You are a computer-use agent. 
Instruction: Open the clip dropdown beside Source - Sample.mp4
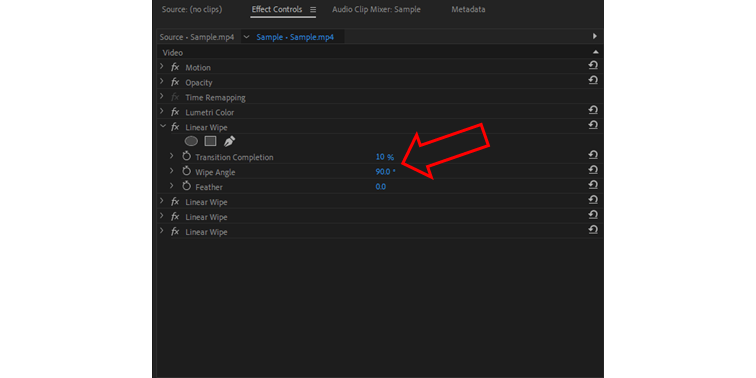pyautogui.click(x=246, y=37)
